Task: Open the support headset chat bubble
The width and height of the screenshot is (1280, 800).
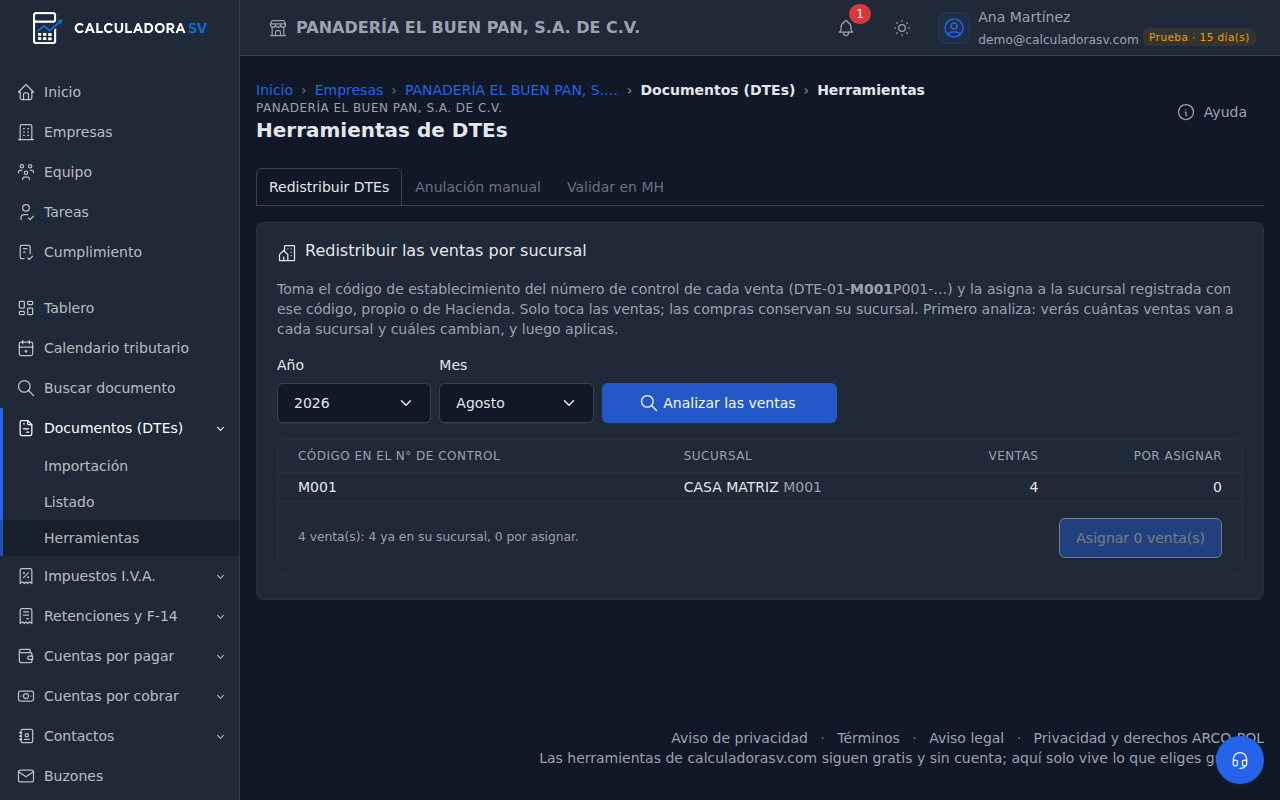Action: [x=1240, y=760]
